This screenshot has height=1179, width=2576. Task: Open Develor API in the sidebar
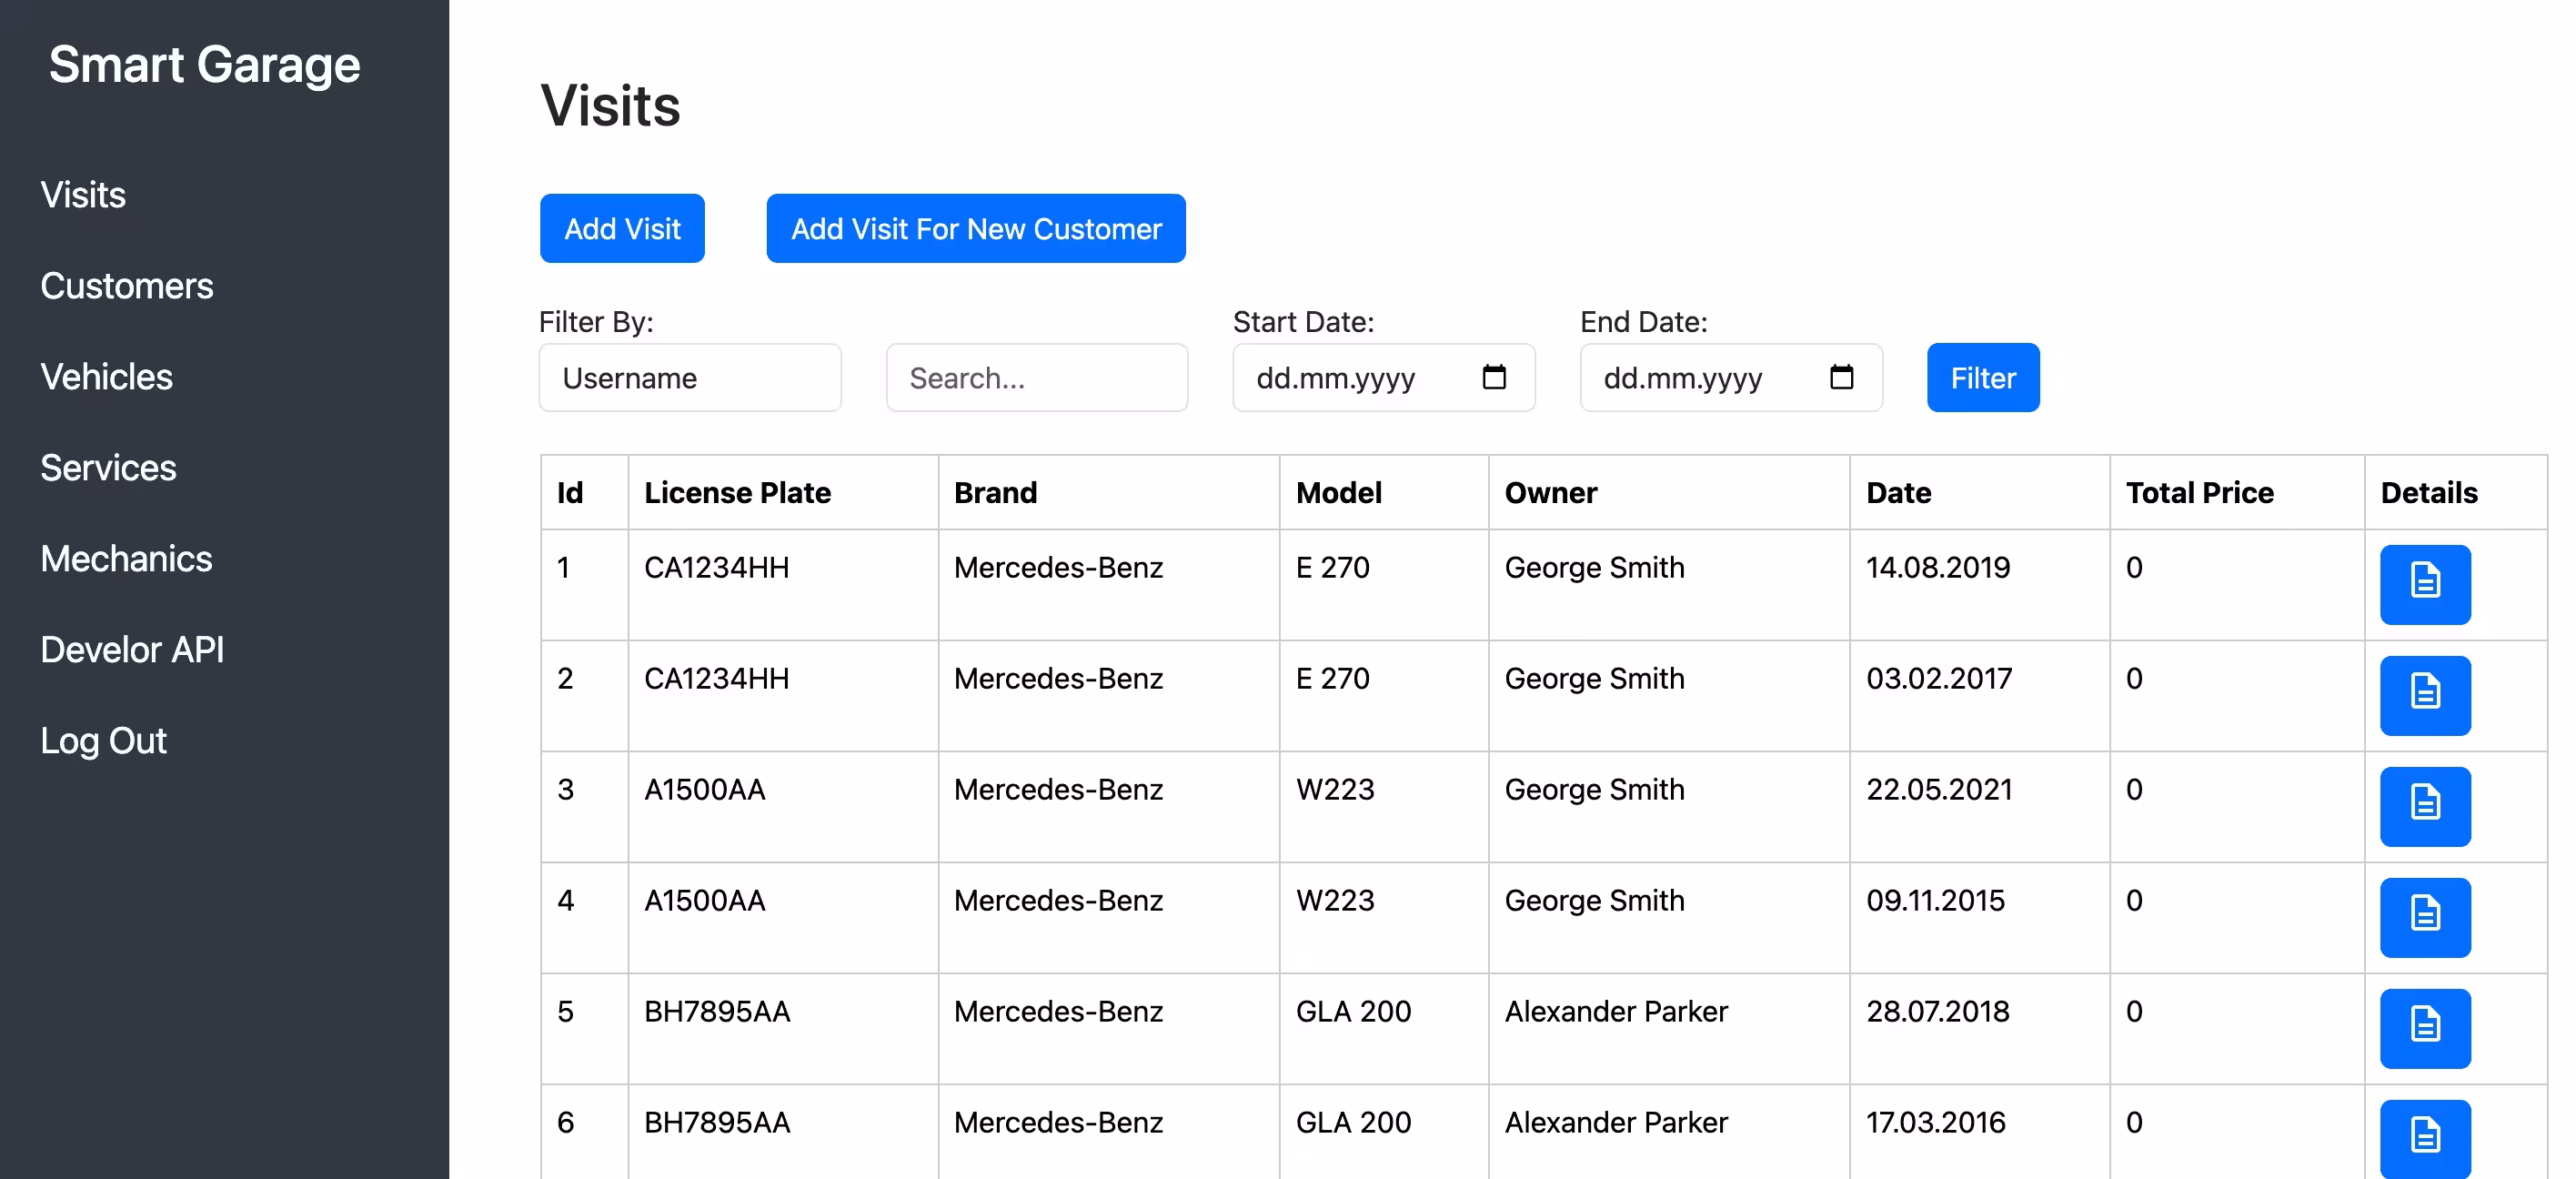[x=132, y=650]
